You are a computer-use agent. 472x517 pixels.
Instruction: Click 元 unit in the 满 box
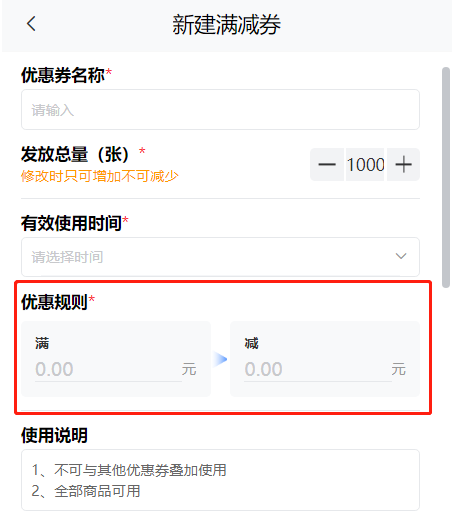189,369
